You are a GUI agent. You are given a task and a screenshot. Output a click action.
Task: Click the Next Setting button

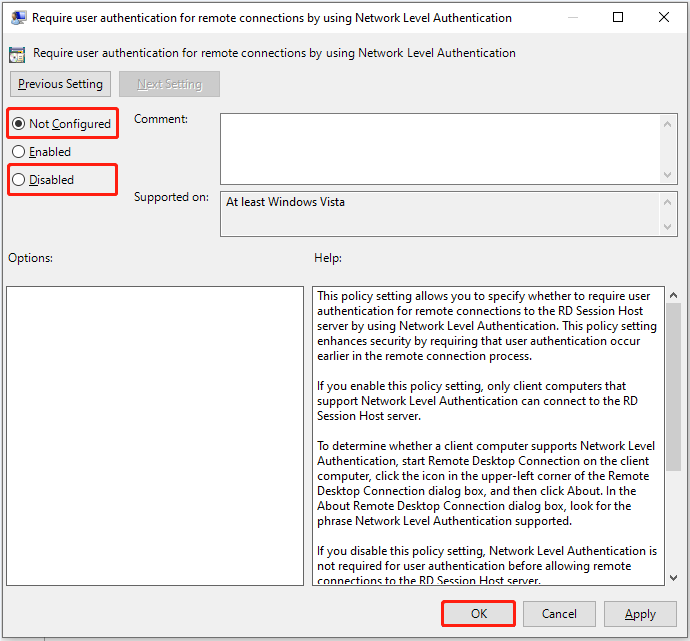[169, 84]
